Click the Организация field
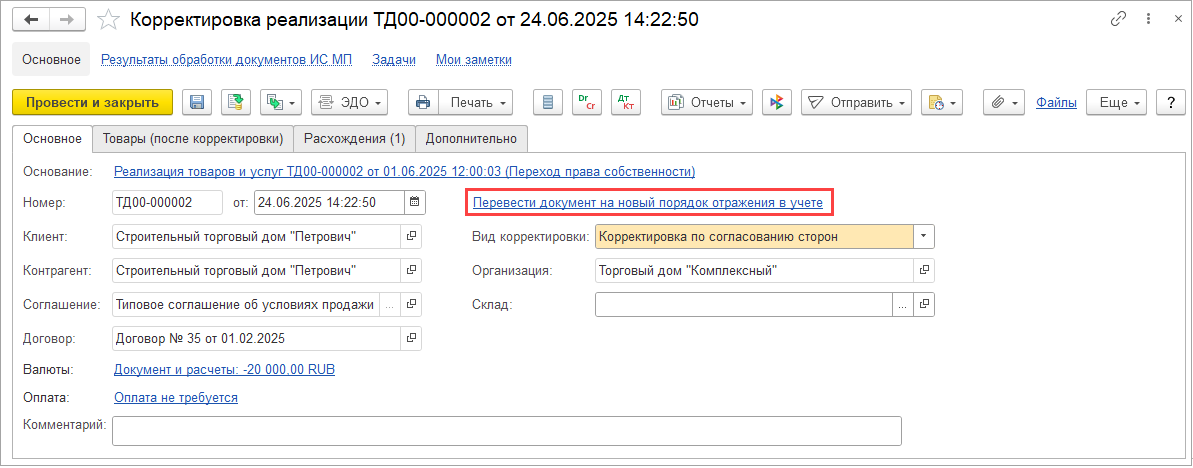Image resolution: width=1193 pixels, height=468 pixels. [754, 270]
